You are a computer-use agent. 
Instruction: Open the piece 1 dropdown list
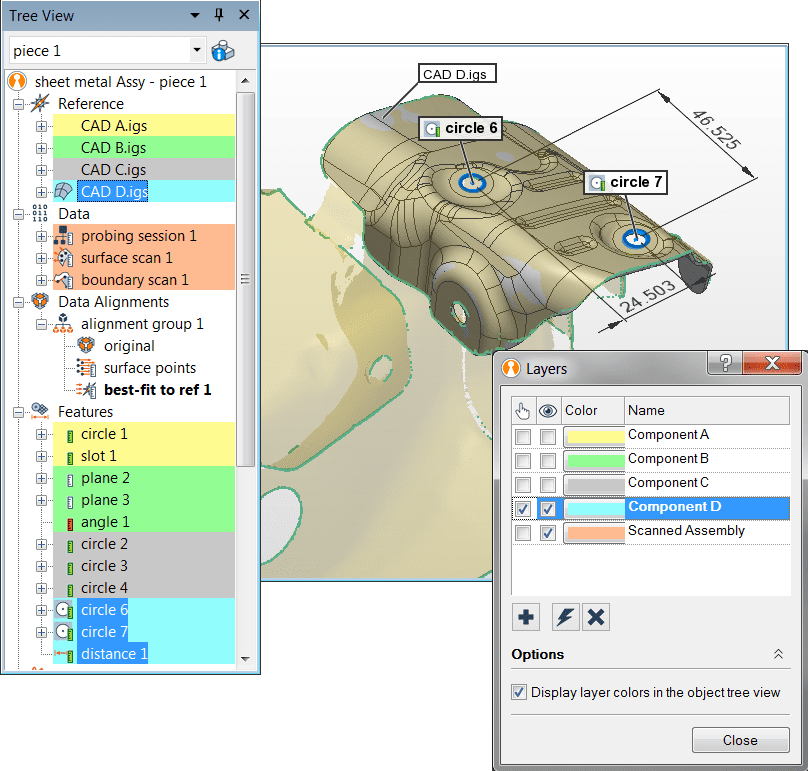pos(196,50)
